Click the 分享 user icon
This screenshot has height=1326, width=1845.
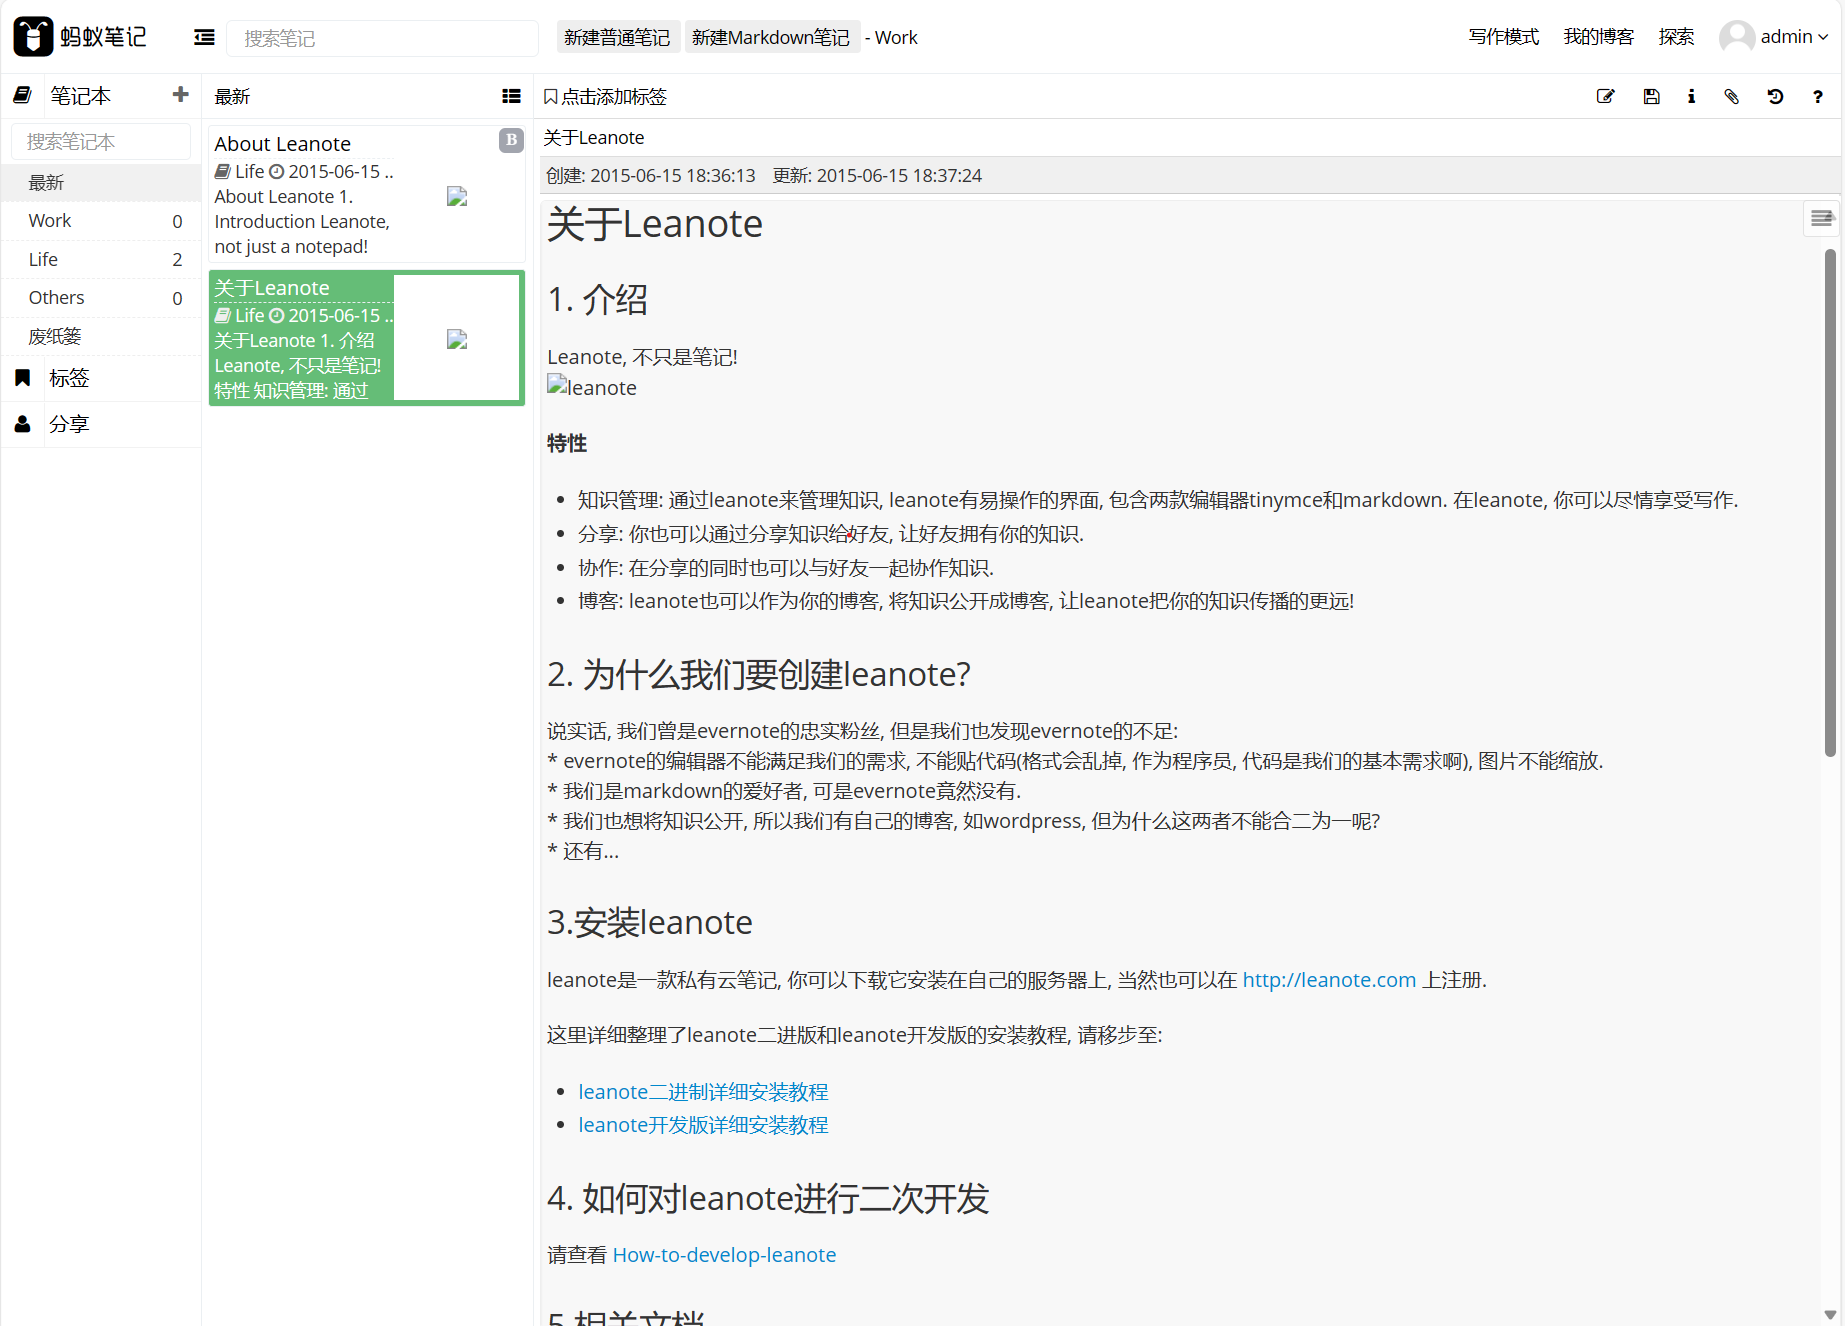22,424
